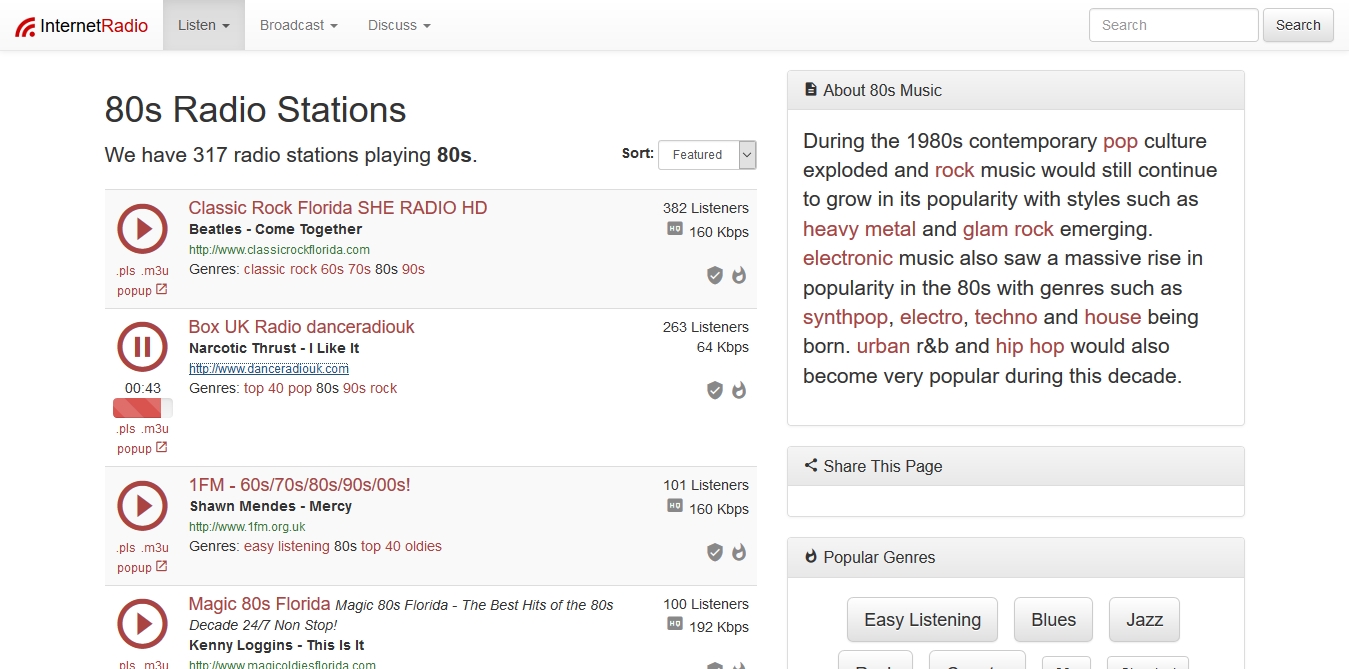Open popup player for Box UK Radio

coord(142,448)
